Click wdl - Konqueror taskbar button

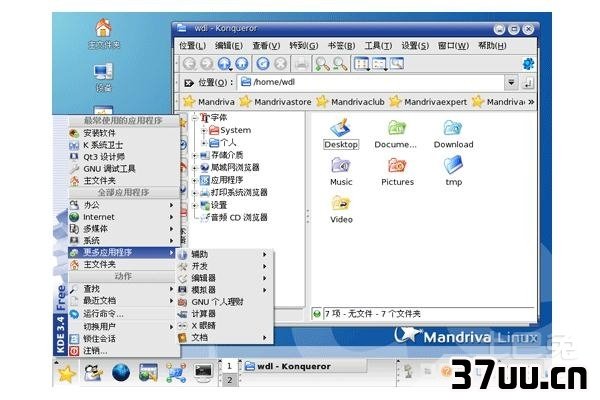click(305, 366)
